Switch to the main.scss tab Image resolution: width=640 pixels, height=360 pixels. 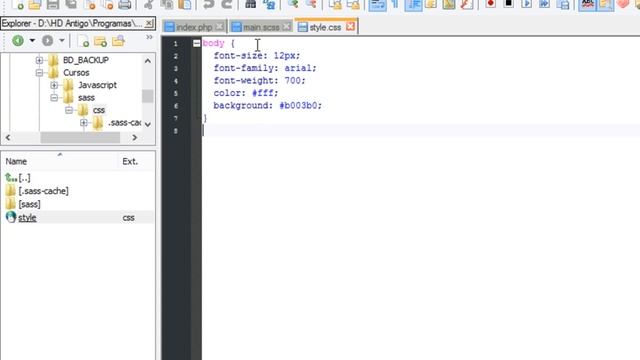click(x=261, y=27)
